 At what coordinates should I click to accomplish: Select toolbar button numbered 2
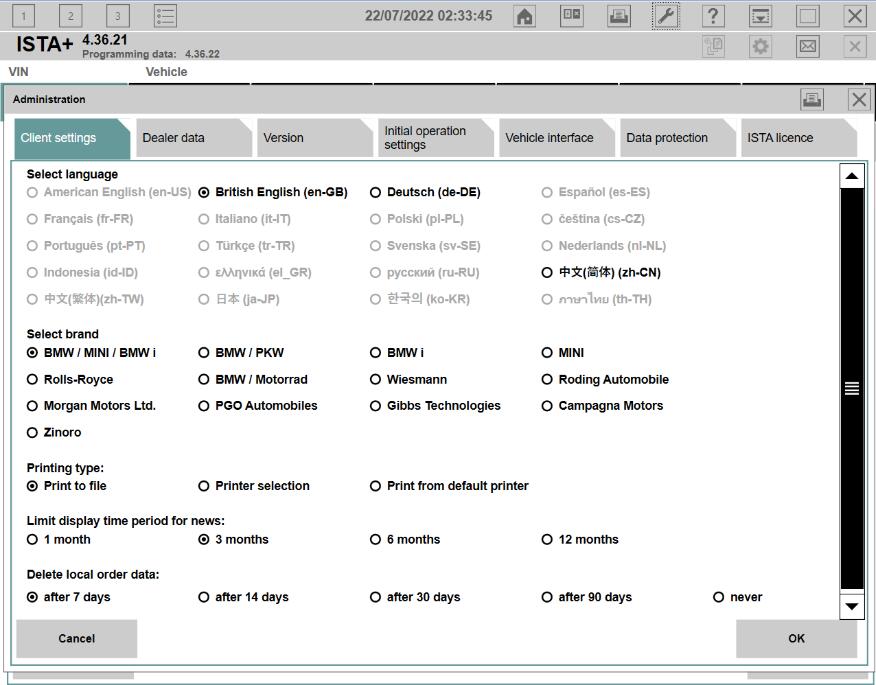pos(70,16)
